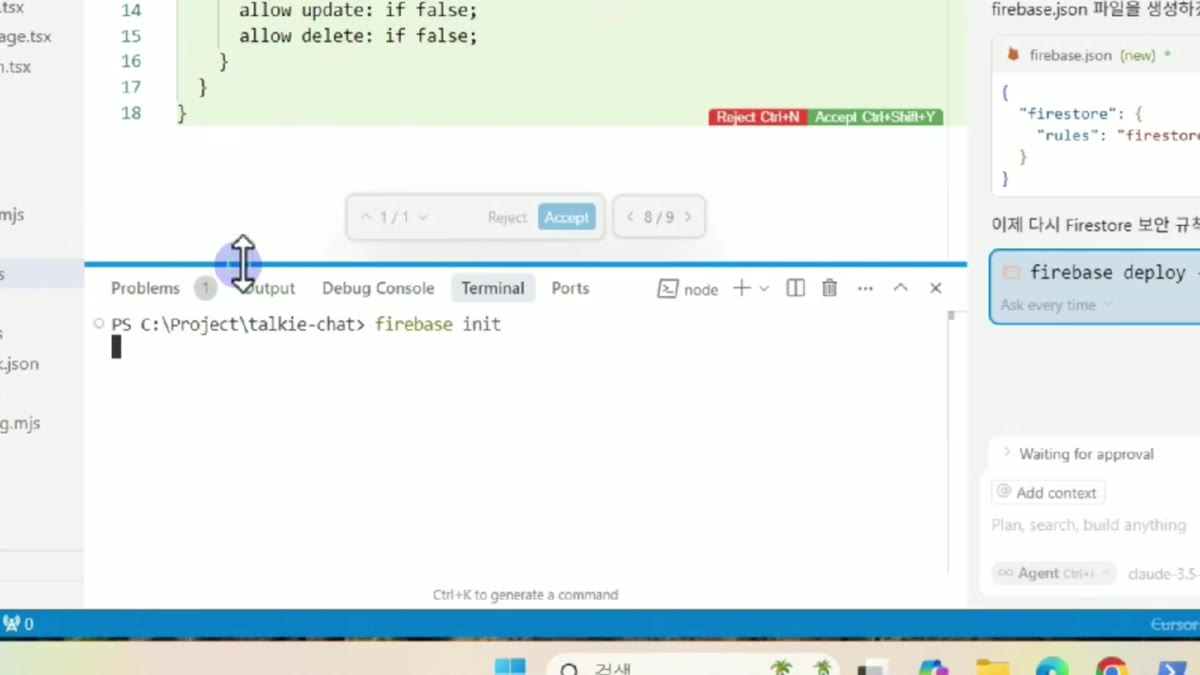The height and width of the screenshot is (675, 1200).
Task: Click the ports status icon showing 0
Action: (19, 624)
